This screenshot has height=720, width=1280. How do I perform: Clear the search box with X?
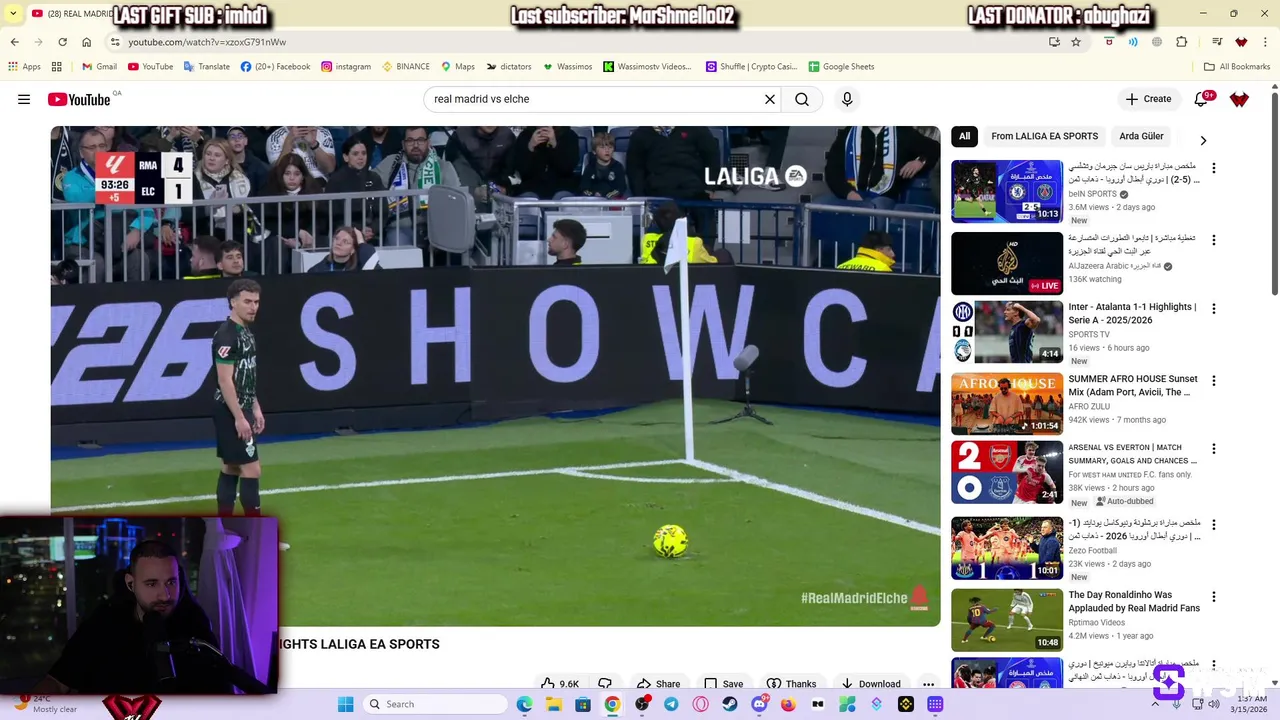770,99
